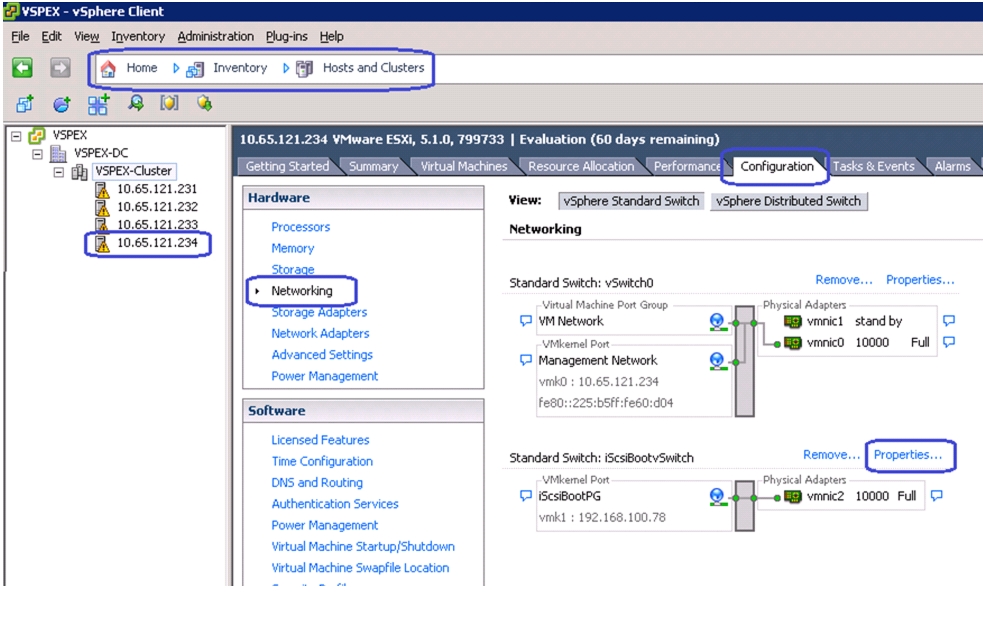This screenshot has width=983, height=619.
Task: Switch to the Summary tab
Action: 374,166
